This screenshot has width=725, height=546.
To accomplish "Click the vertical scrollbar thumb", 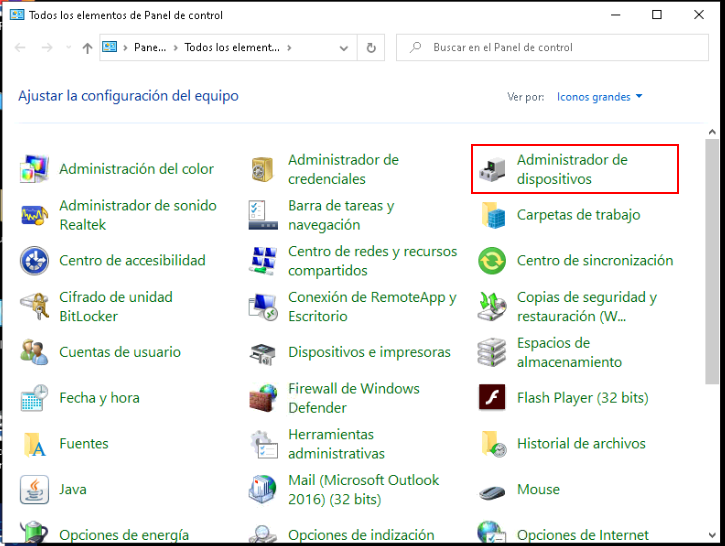I will pyautogui.click(x=712, y=261).
